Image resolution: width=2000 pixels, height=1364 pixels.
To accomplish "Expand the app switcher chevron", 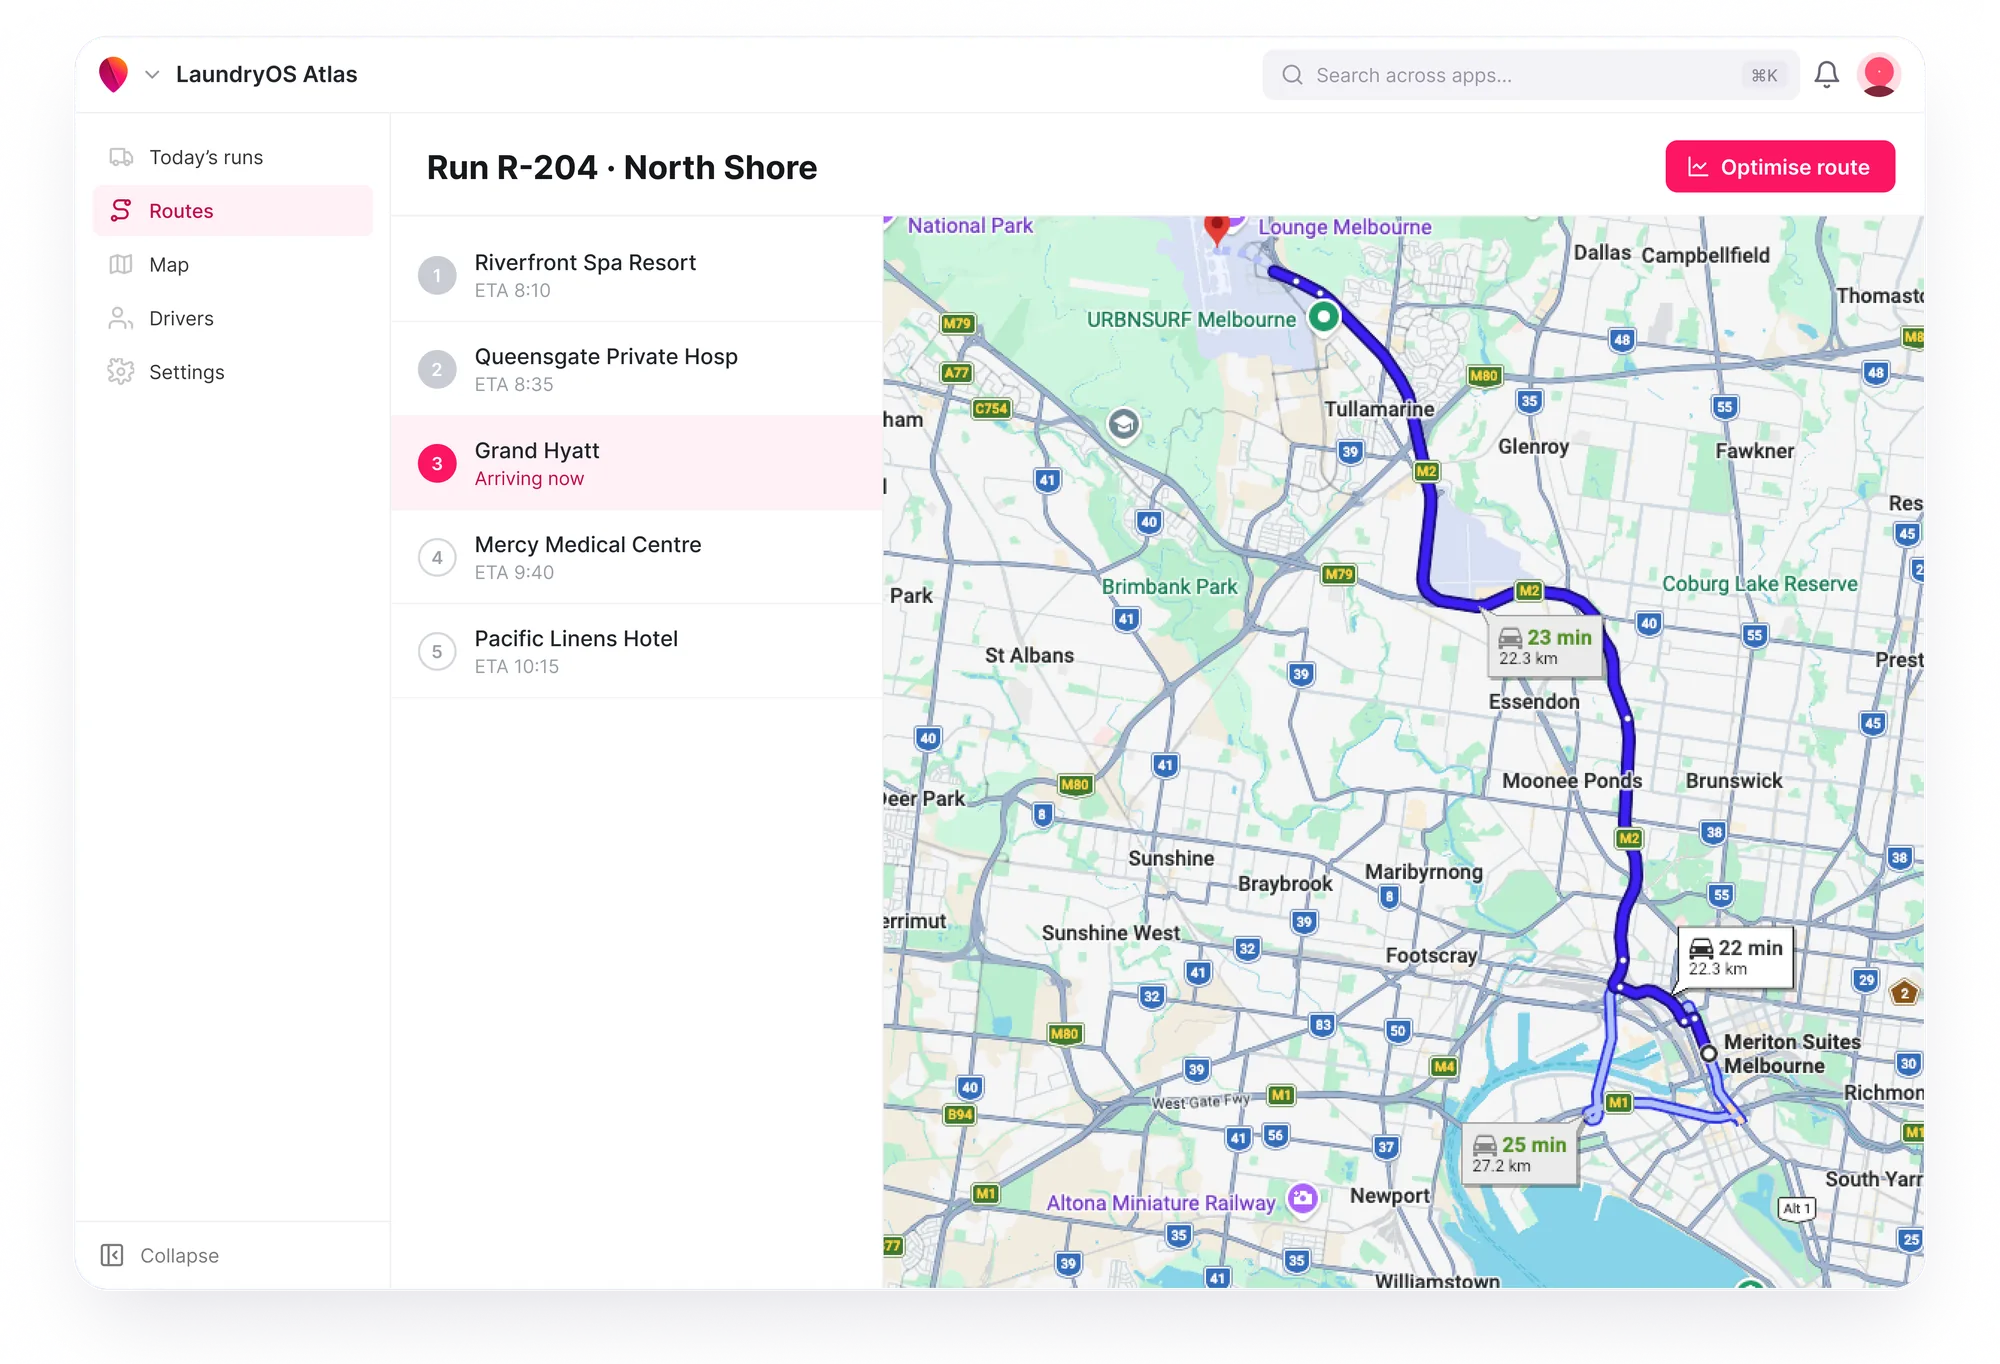I will 152,75.
